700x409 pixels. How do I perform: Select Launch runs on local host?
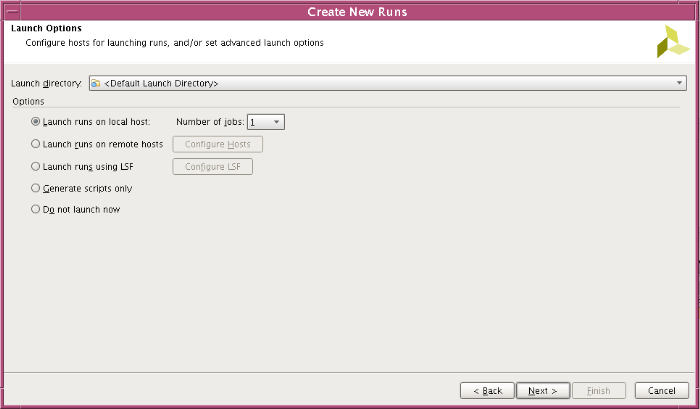pyautogui.click(x=37, y=122)
